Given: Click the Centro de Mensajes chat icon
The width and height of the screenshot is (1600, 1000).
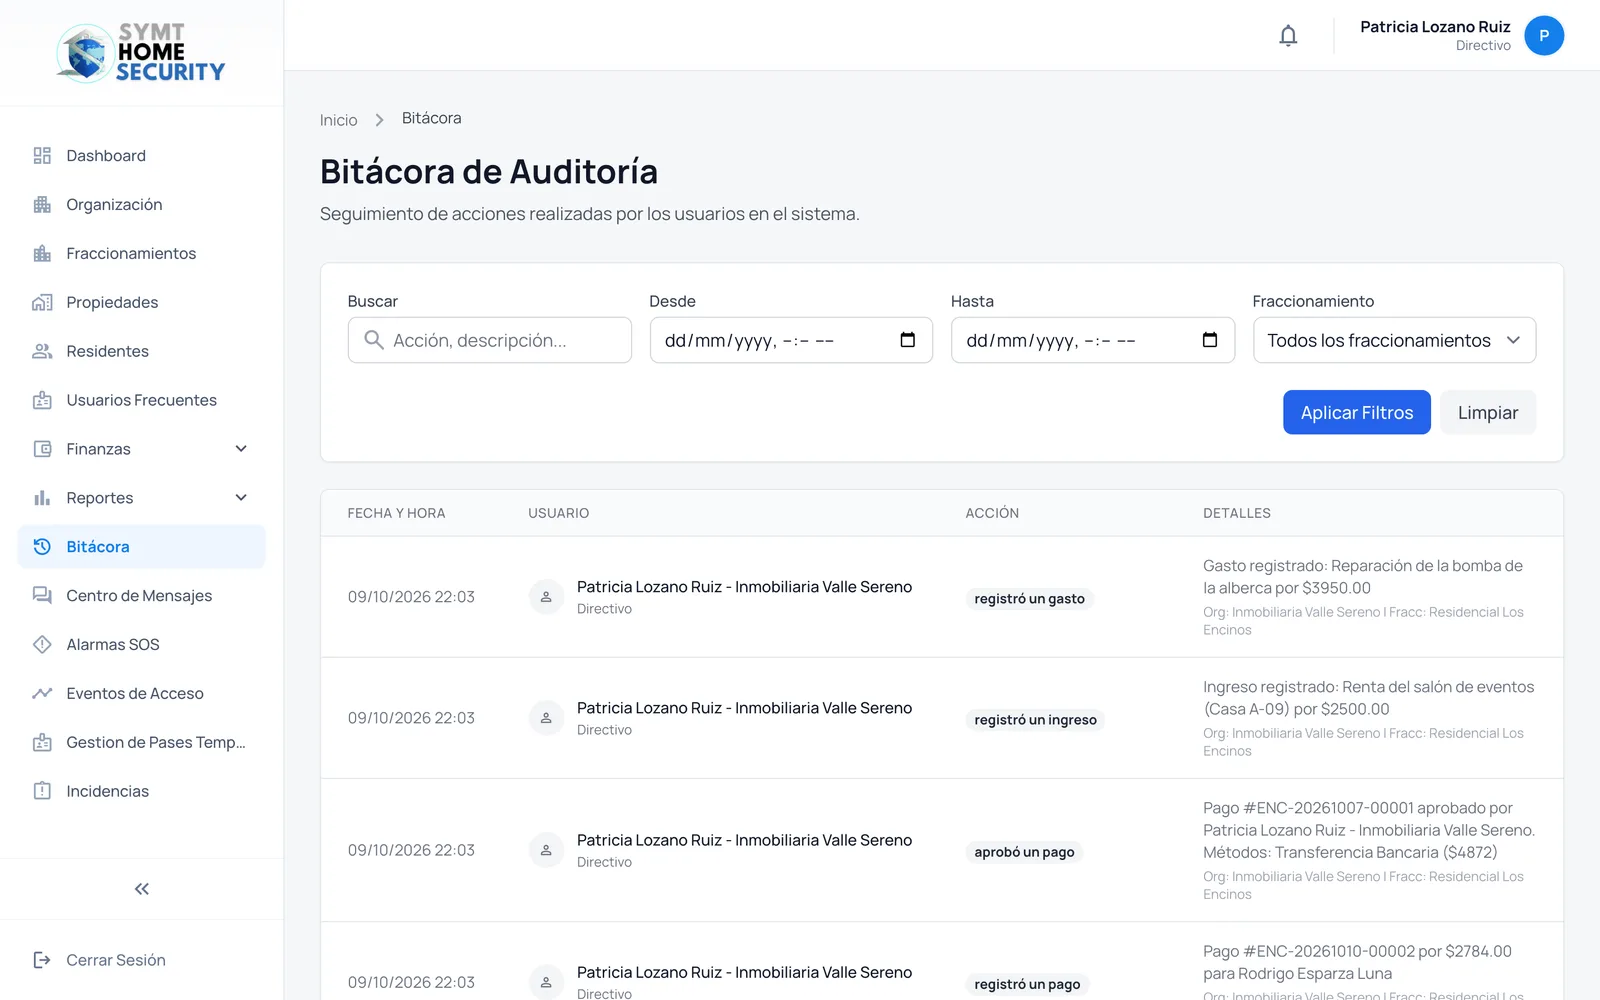Looking at the screenshot, I should (42, 596).
